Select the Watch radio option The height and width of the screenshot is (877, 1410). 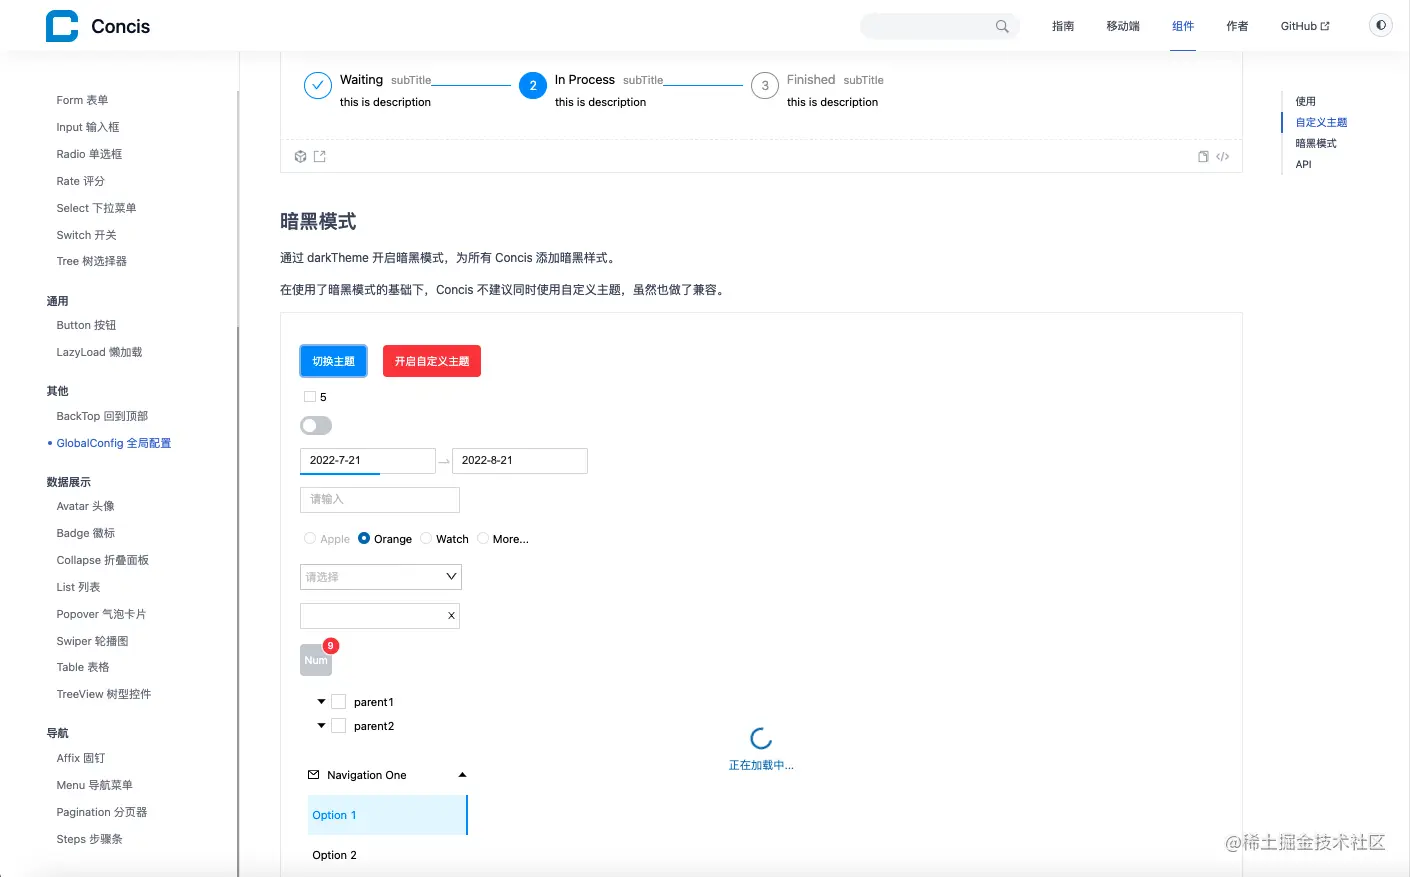tap(426, 538)
